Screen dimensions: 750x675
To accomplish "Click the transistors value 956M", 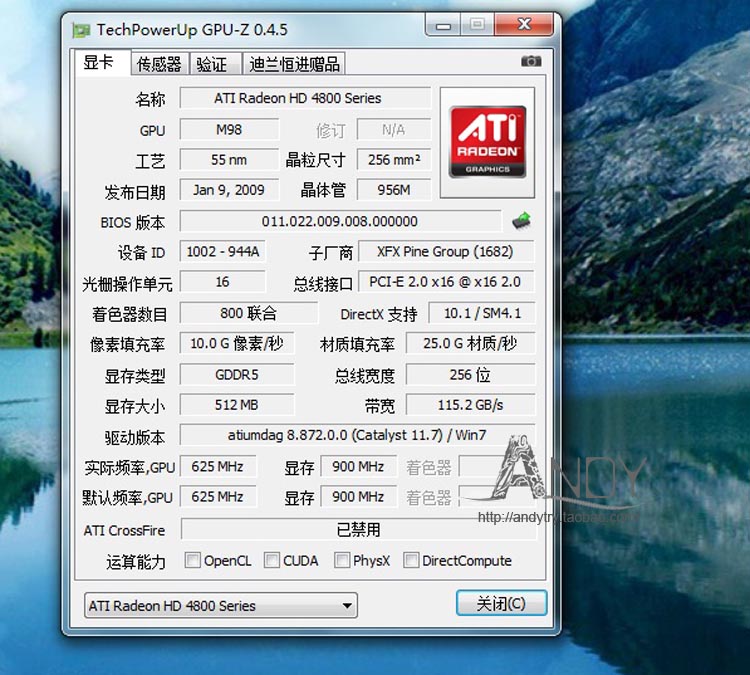I will click(x=394, y=190).
